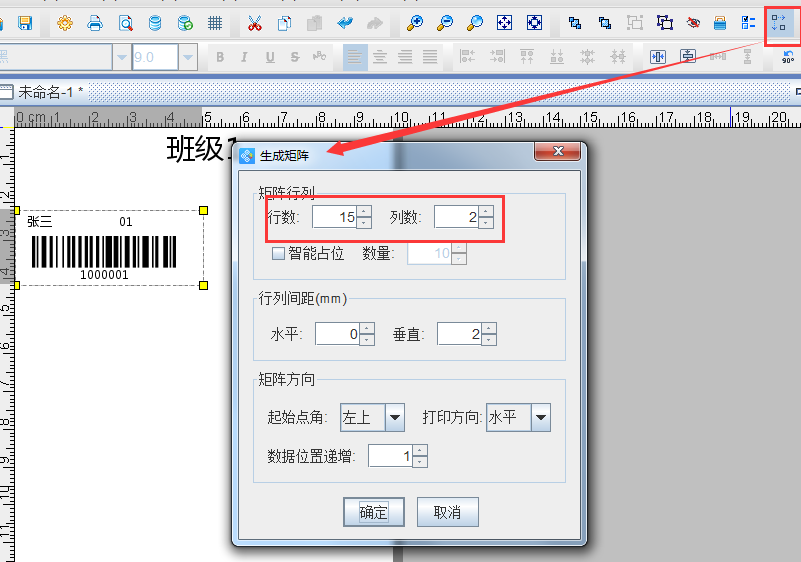Click the Generate Matrix toolbar icon

779,23
